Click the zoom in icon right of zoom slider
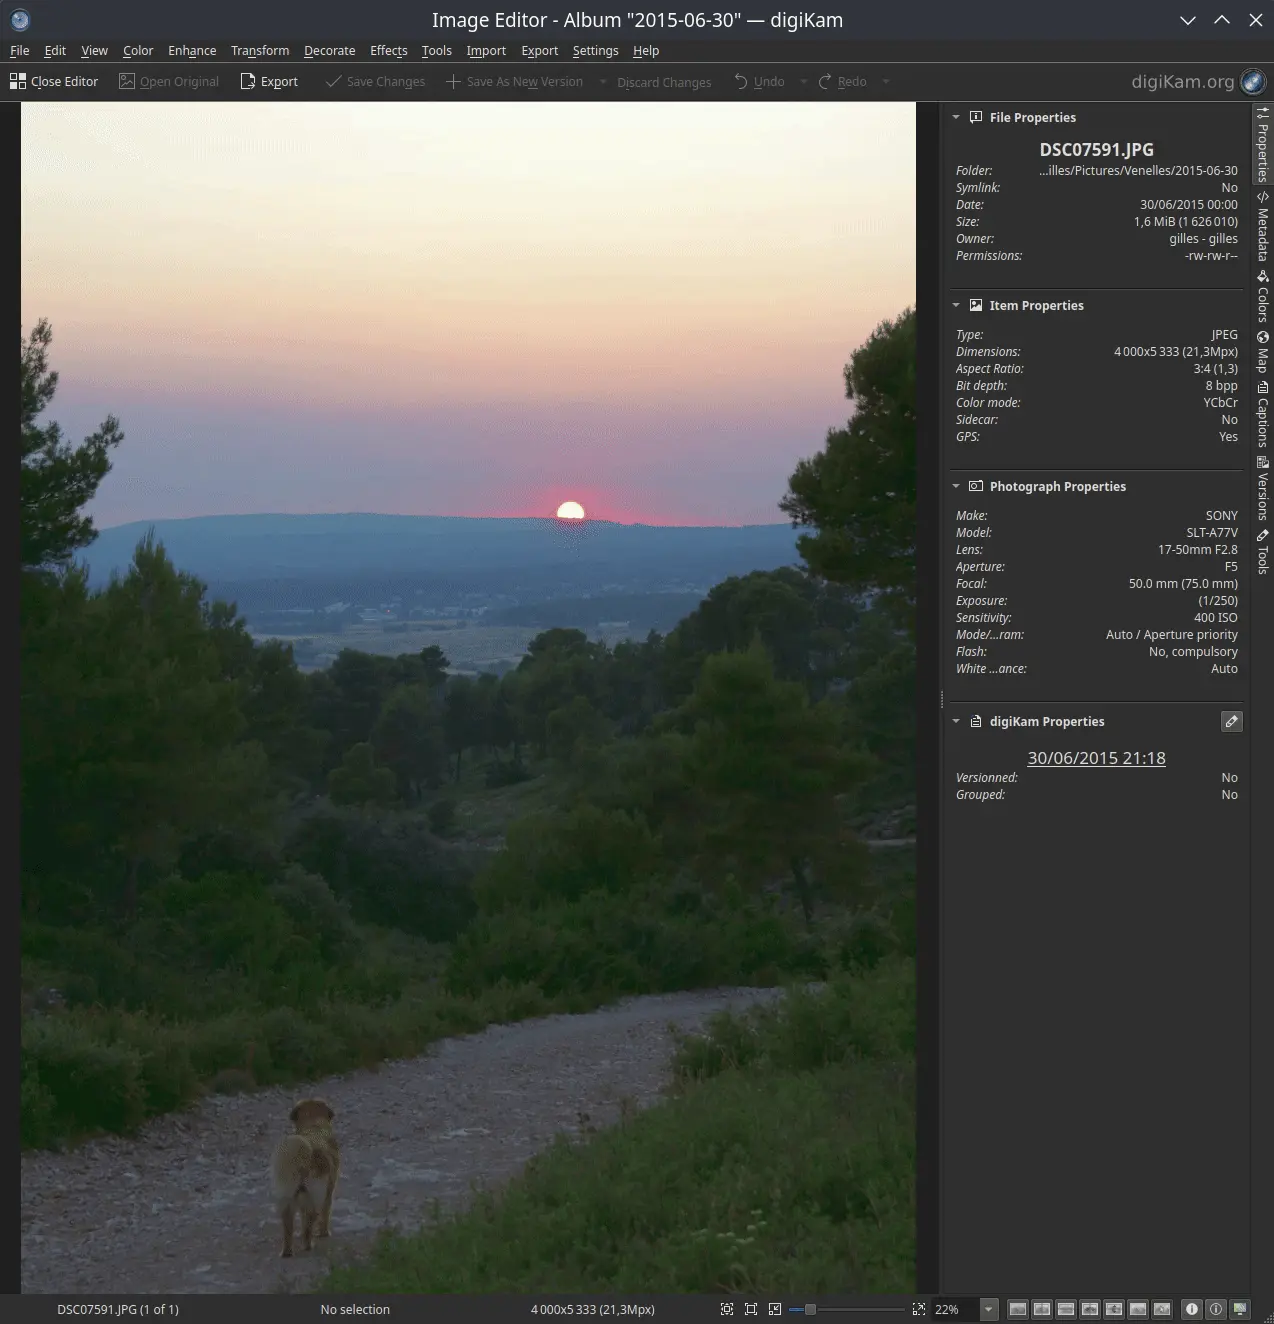Screen dimensions: 1274x1324 (x=919, y=1309)
